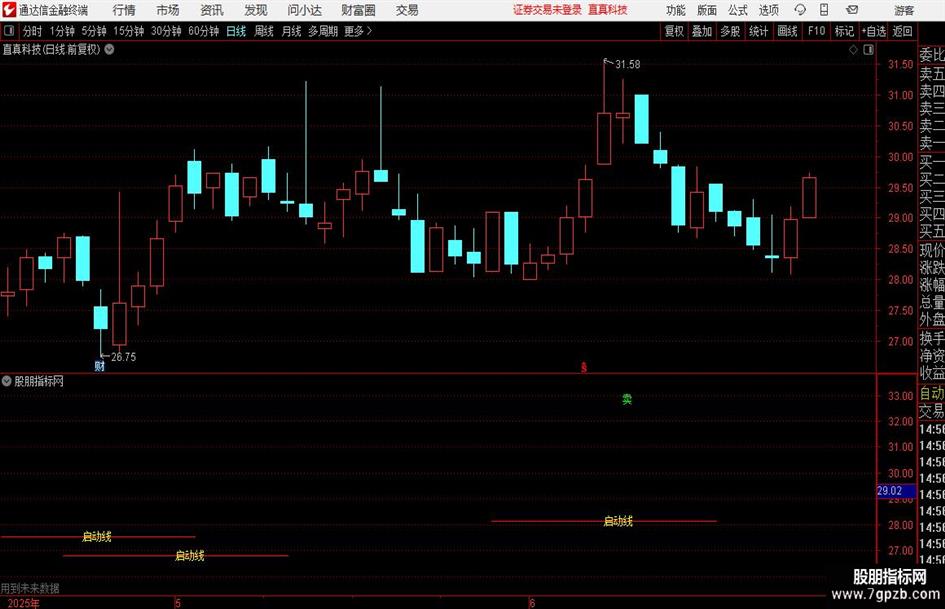Click the 复权 button

tap(674, 31)
